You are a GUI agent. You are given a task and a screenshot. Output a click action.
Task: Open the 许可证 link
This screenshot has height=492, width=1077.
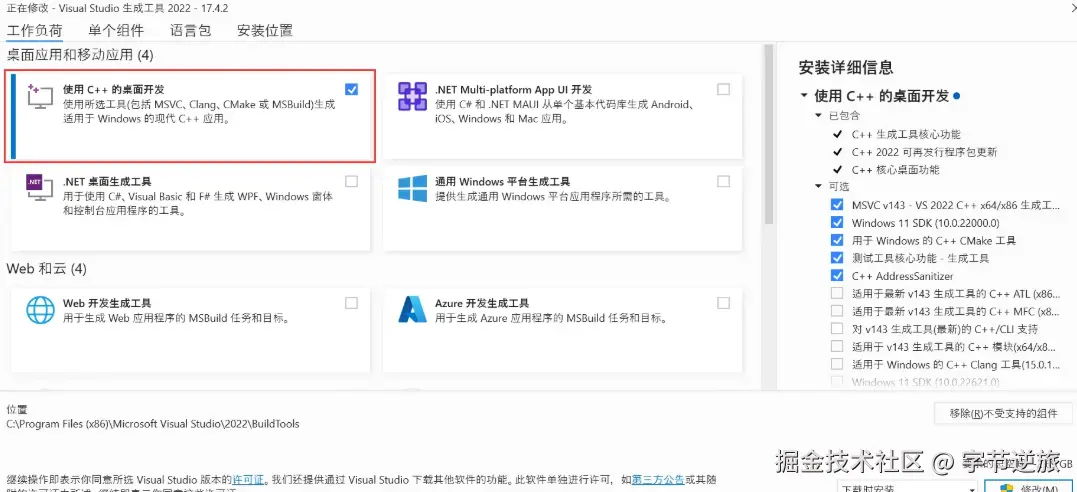click(248, 480)
